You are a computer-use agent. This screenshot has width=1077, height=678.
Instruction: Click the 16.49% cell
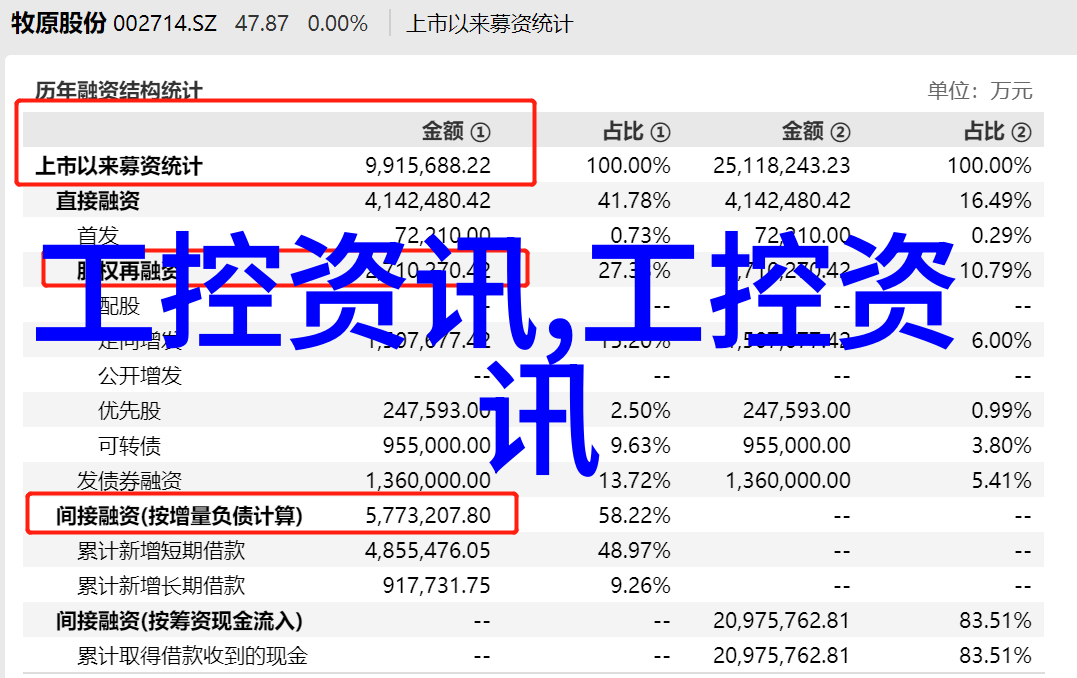pyautogui.click(x=995, y=201)
